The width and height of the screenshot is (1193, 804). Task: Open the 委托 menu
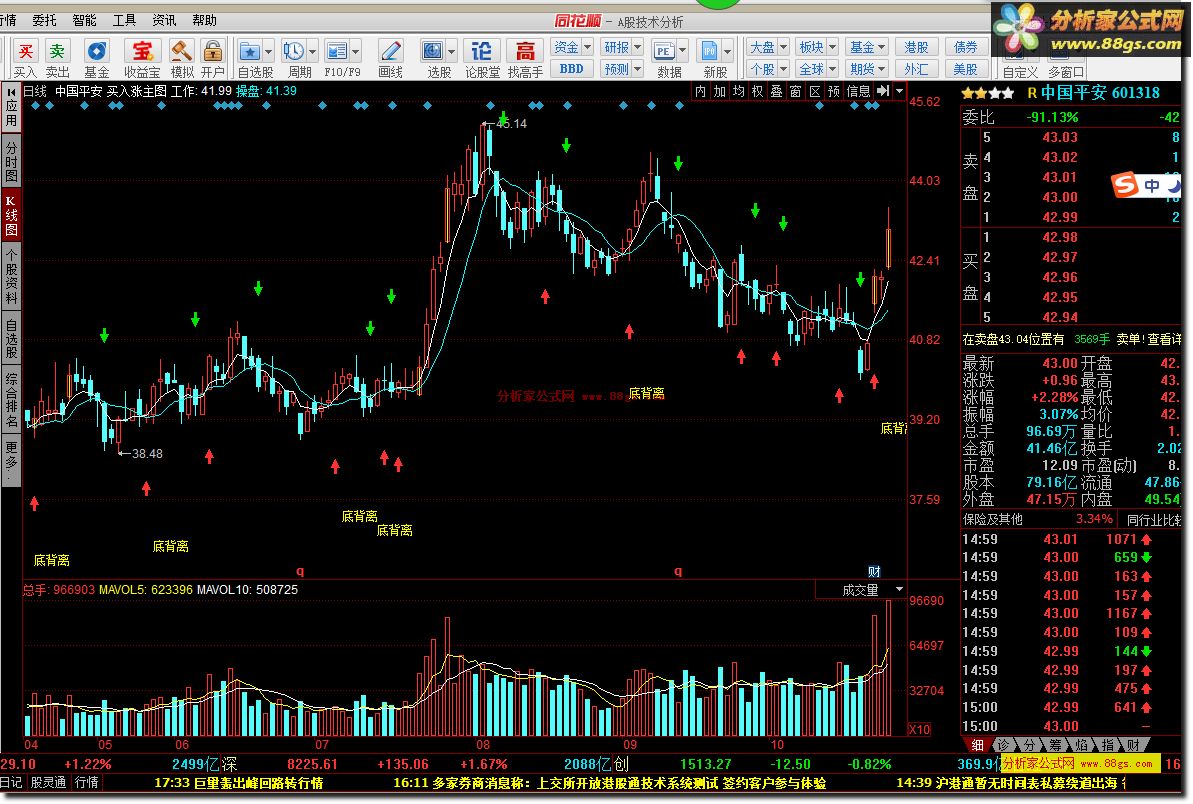click(x=44, y=21)
